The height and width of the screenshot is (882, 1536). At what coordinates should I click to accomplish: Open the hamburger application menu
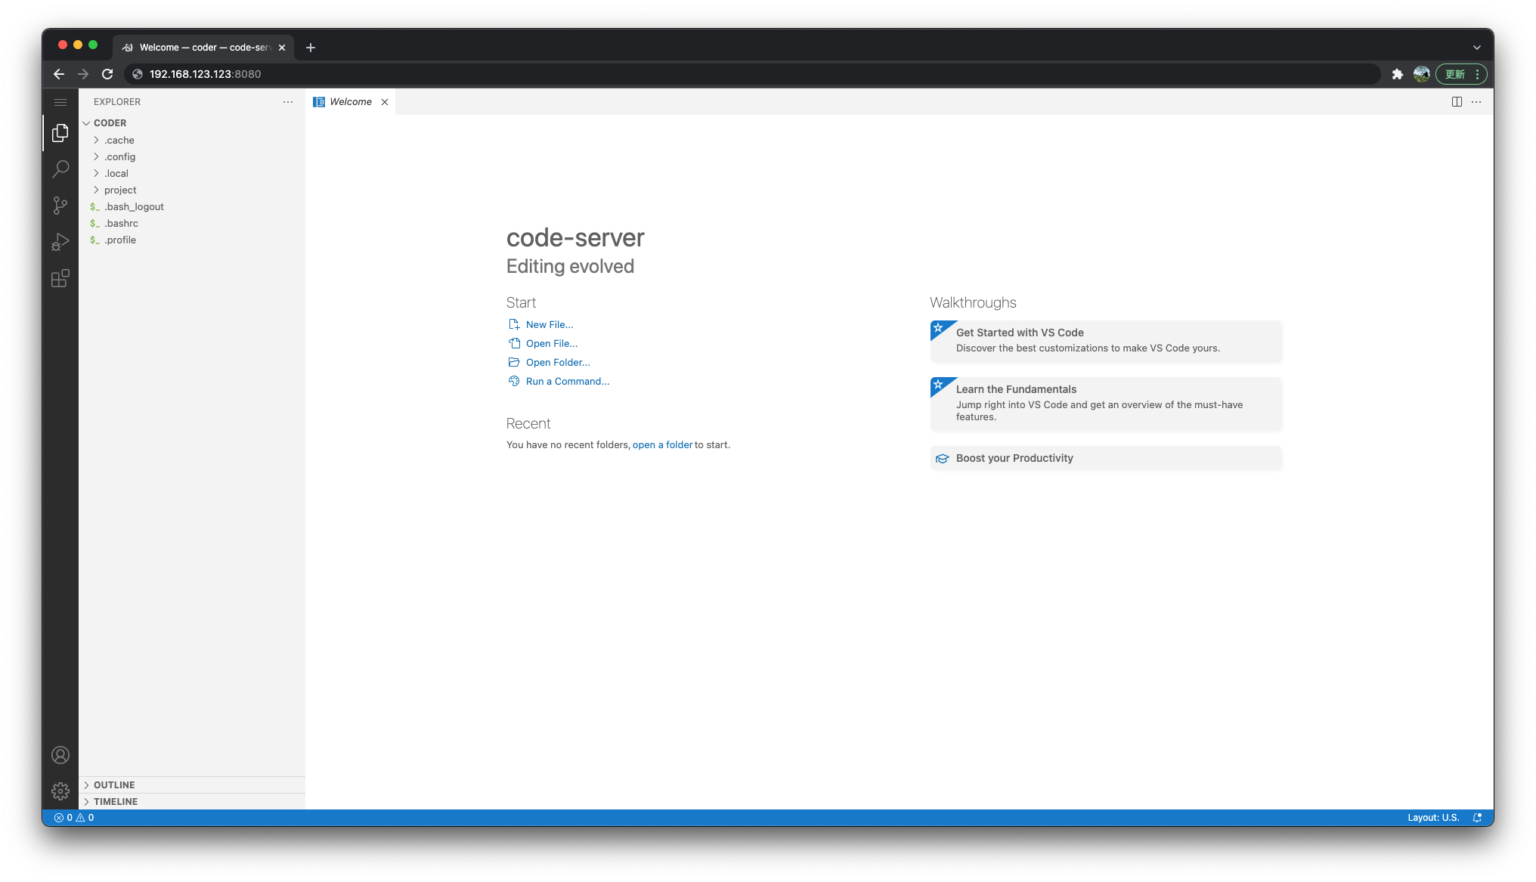point(60,102)
